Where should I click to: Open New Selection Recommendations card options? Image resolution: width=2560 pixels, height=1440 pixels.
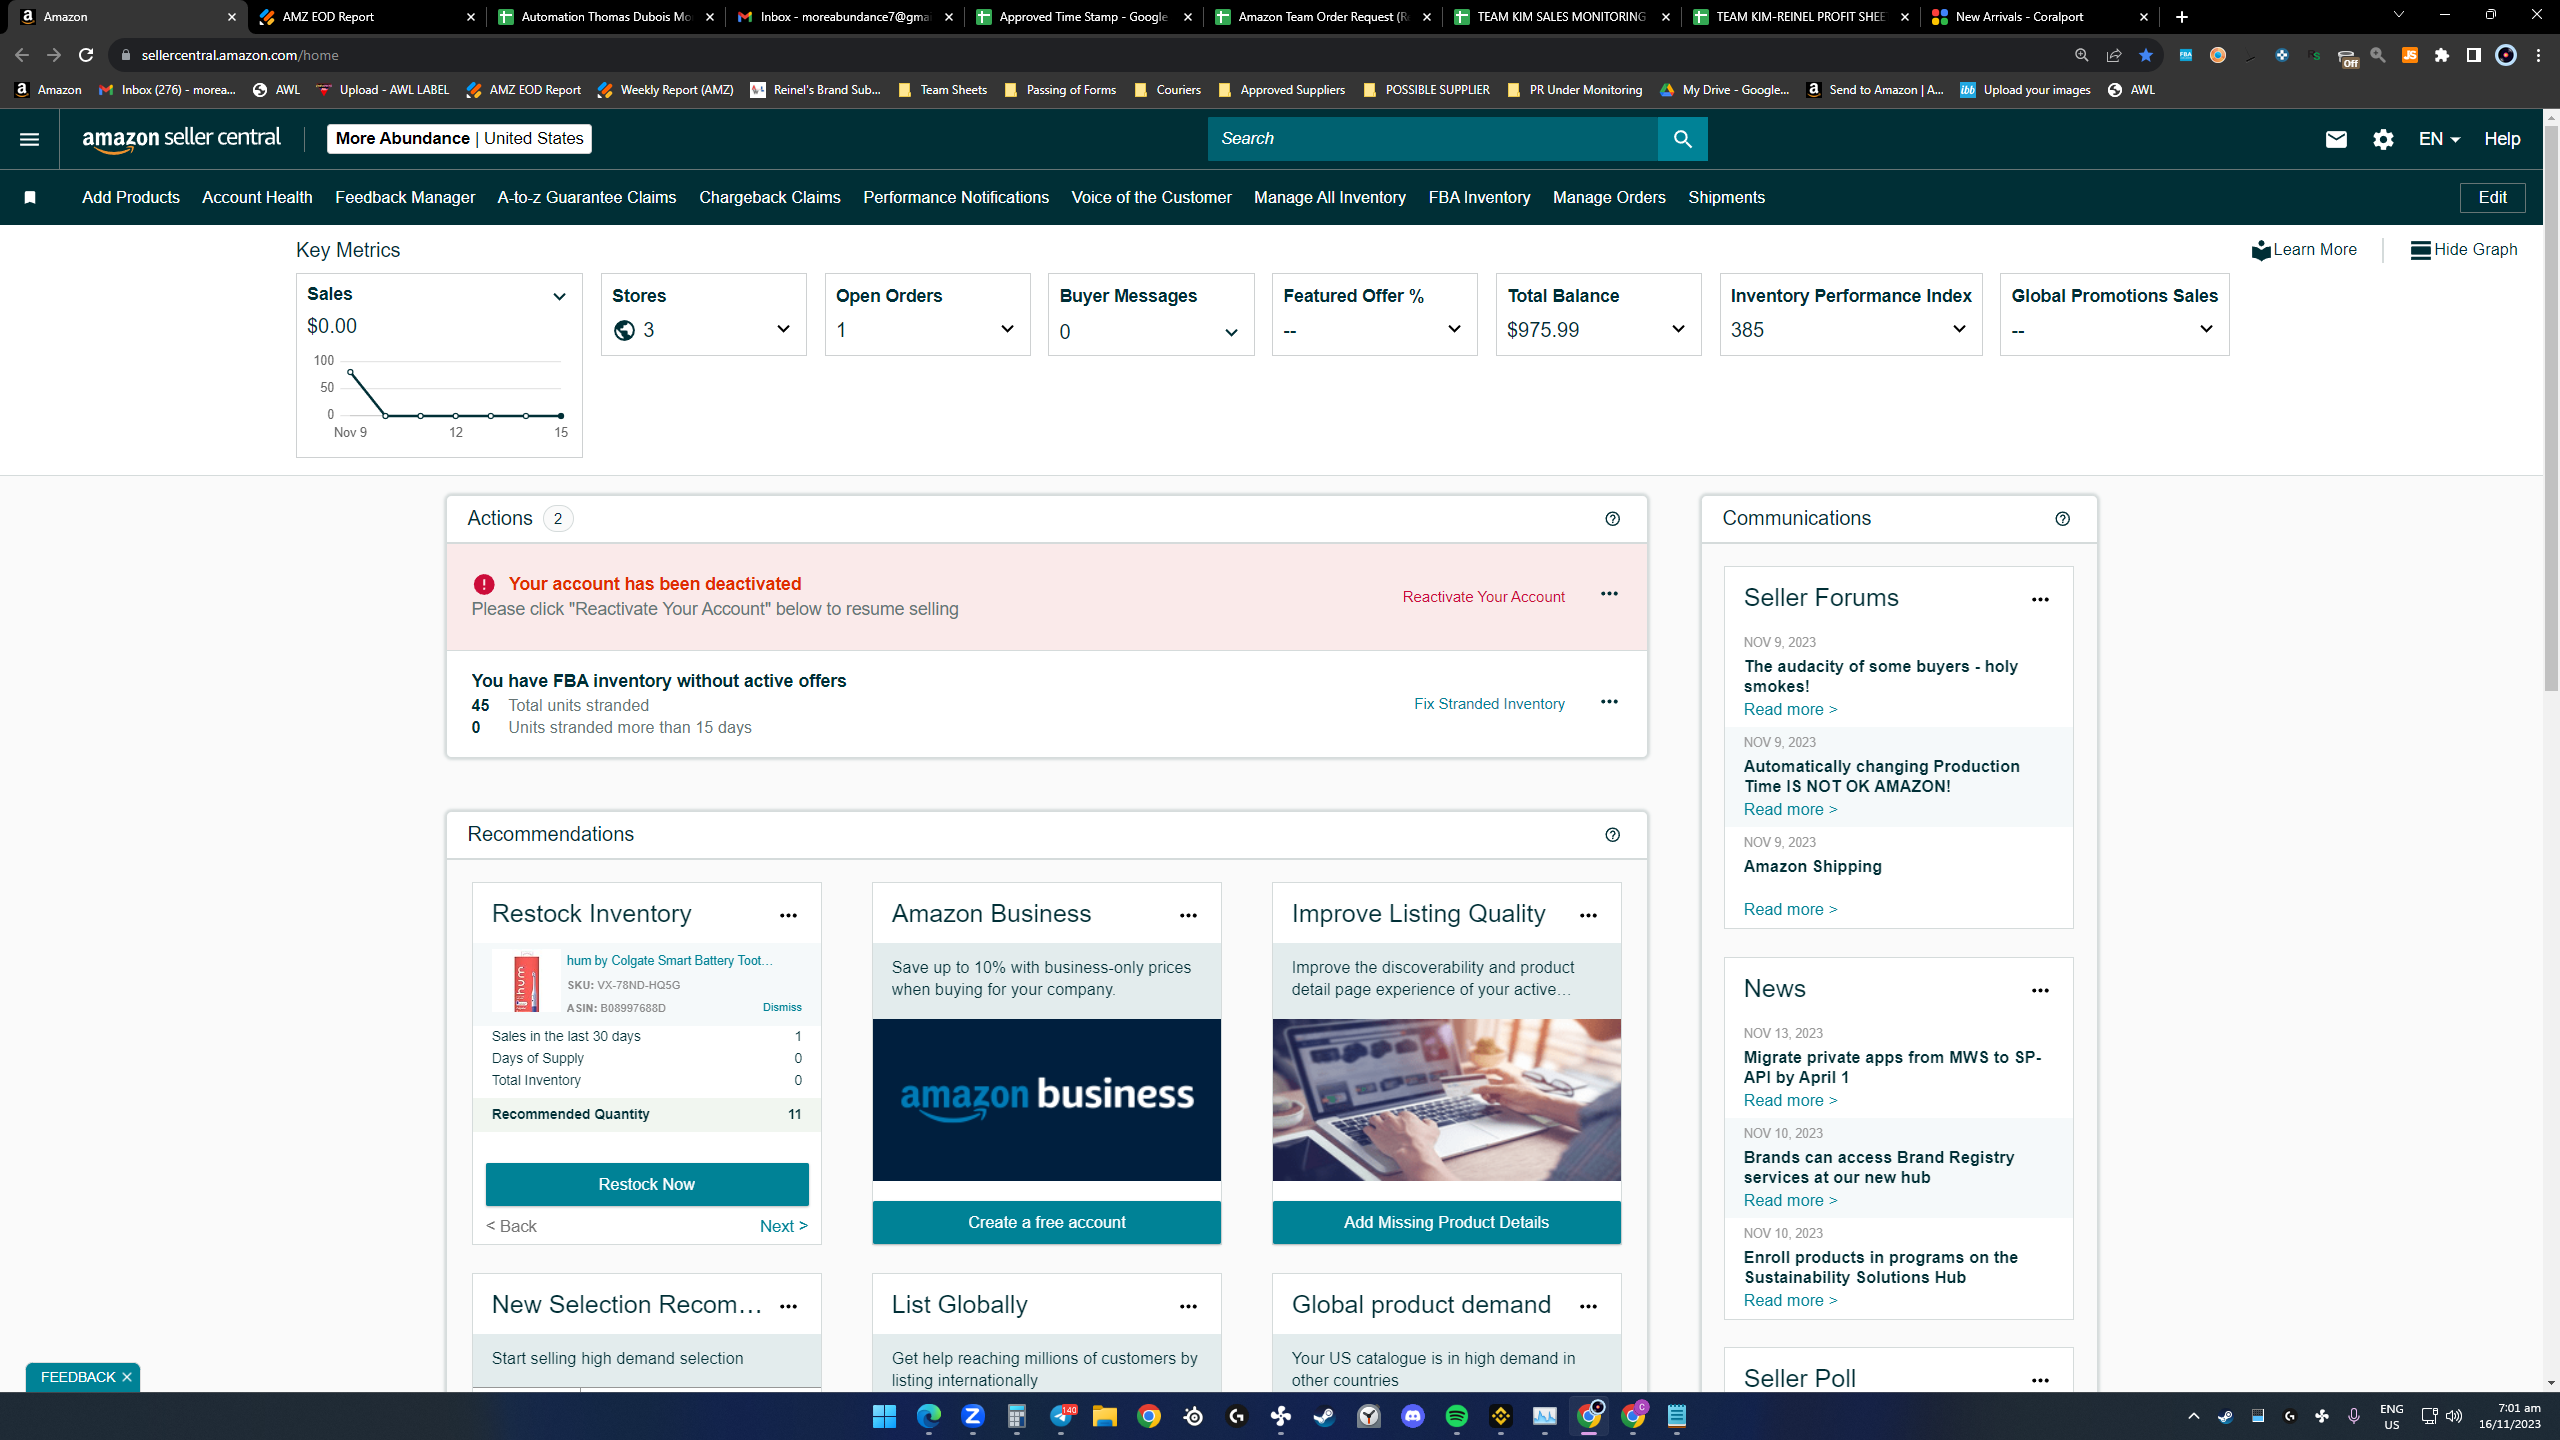point(788,1307)
